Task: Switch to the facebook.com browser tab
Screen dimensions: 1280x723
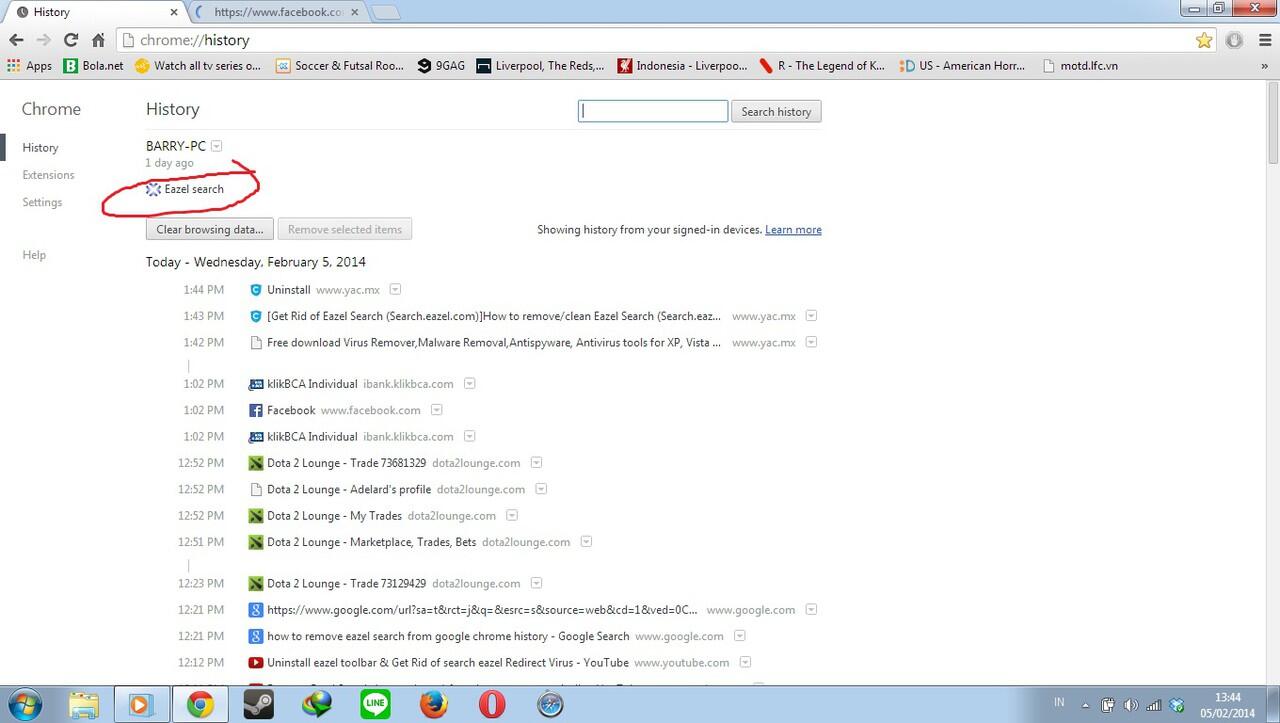Action: [x=277, y=12]
